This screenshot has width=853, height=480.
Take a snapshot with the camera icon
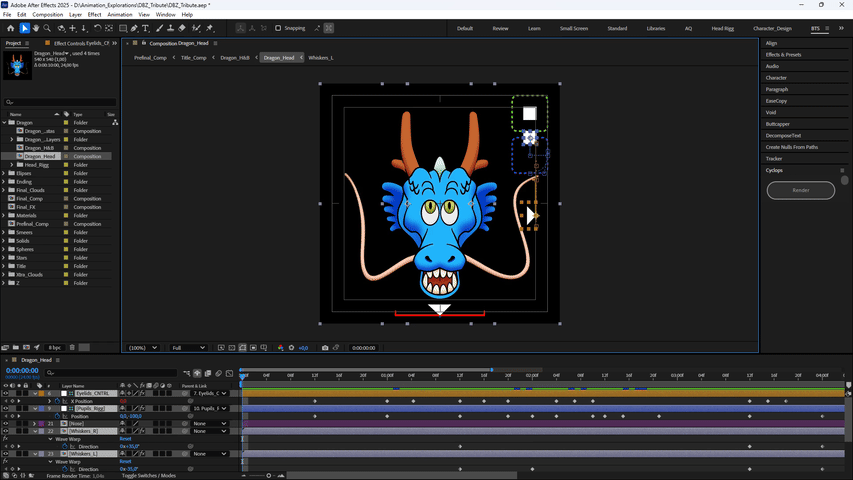click(x=325, y=348)
